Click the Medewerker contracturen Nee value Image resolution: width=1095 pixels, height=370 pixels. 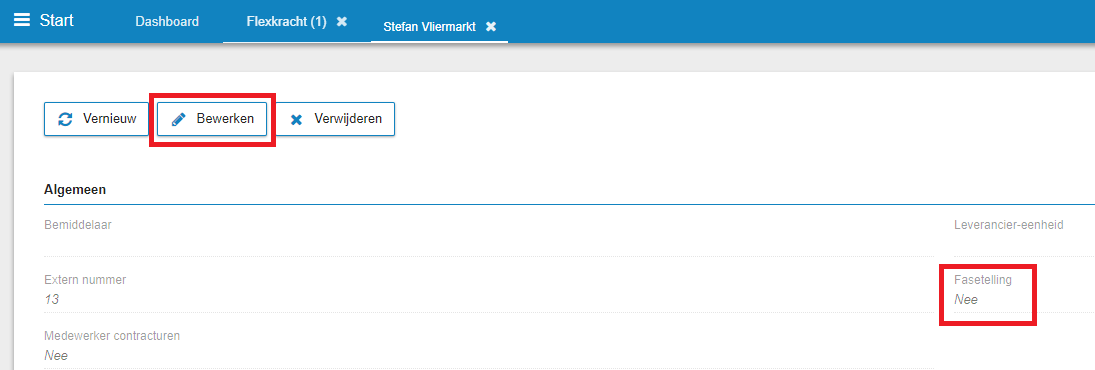[x=56, y=355]
